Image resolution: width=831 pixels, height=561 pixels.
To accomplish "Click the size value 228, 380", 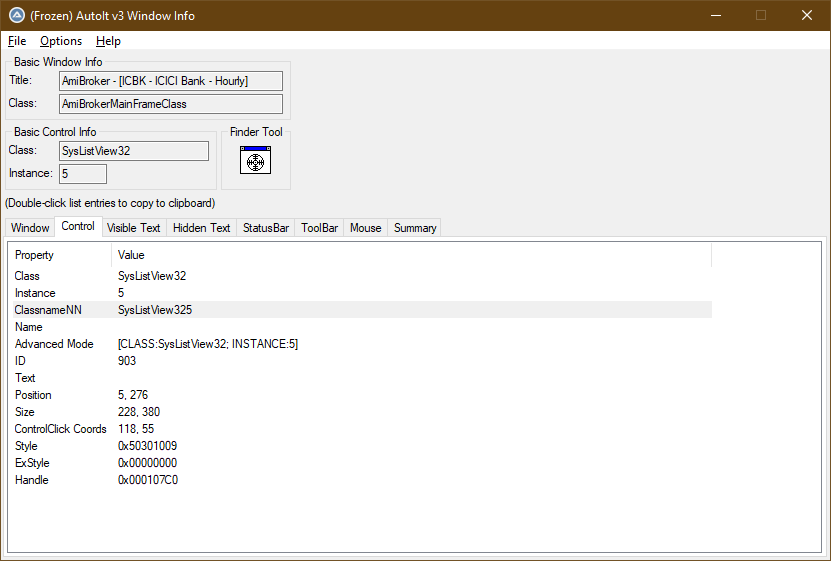I will [x=138, y=412].
